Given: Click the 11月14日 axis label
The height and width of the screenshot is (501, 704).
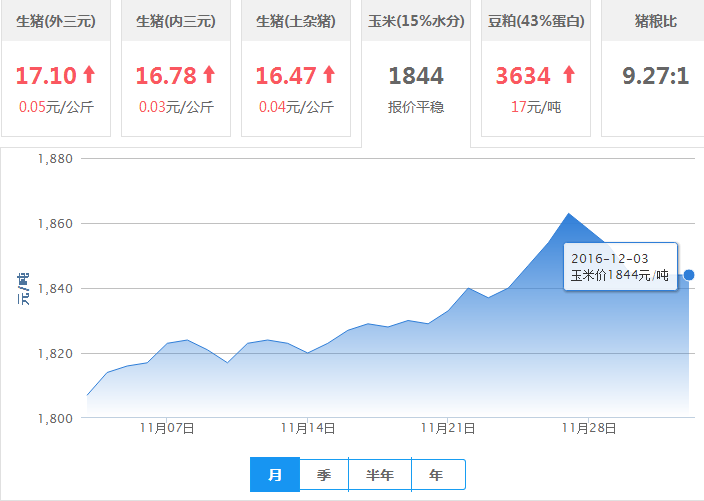Looking at the screenshot, I should click(308, 428).
